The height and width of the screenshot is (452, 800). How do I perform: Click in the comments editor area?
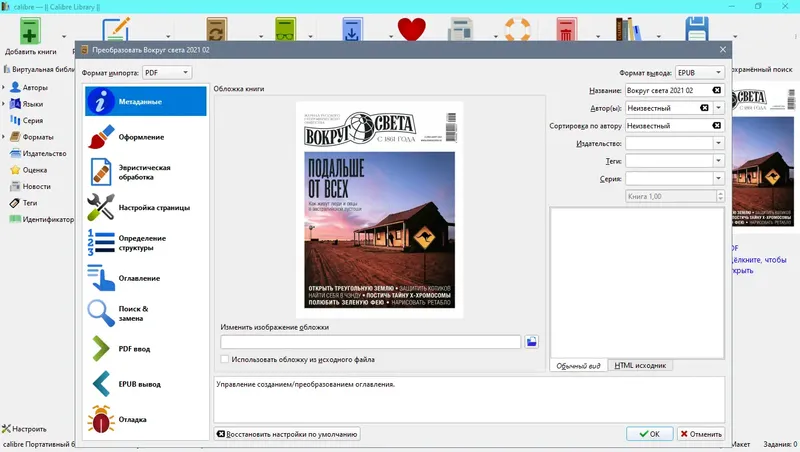click(637, 283)
